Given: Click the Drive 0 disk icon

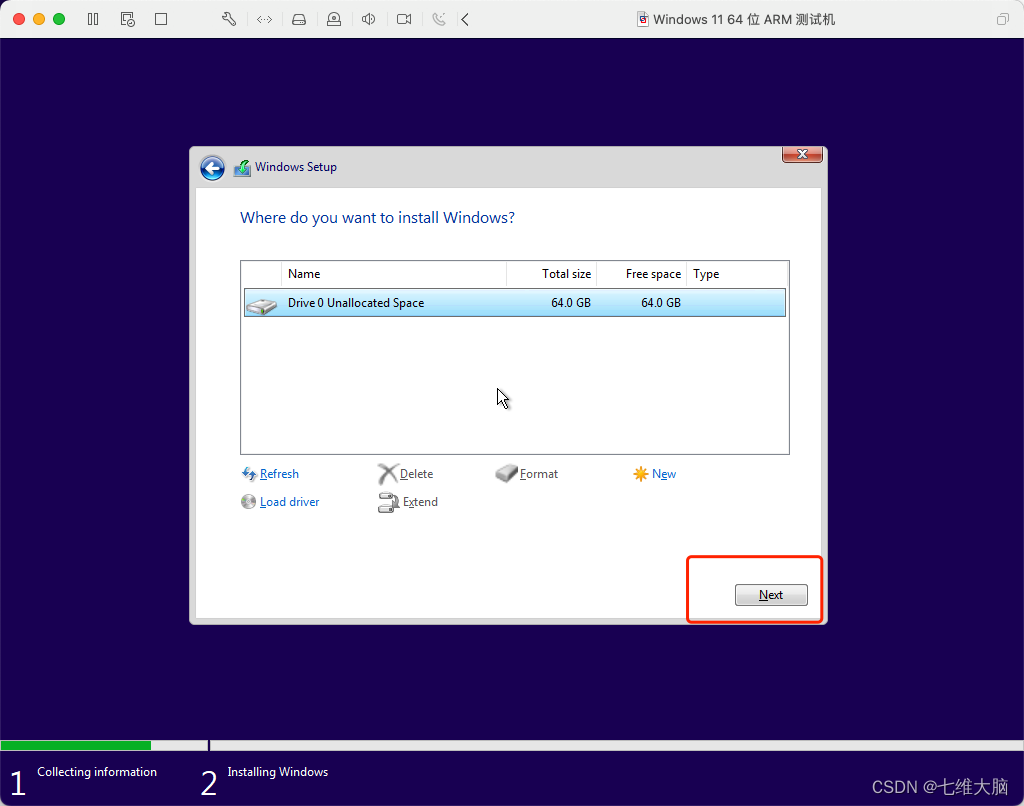Looking at the screenshot, I should coord(262,305).
